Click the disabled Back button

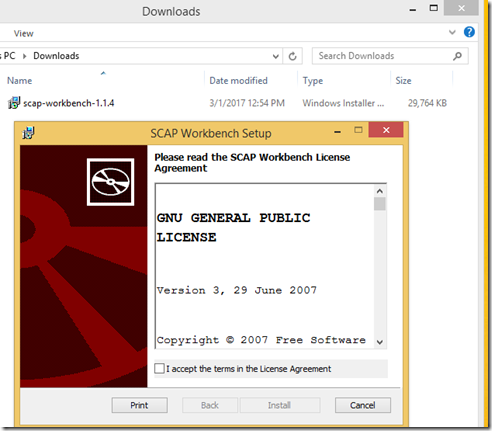pyautogui.click(x=210, y=405)
